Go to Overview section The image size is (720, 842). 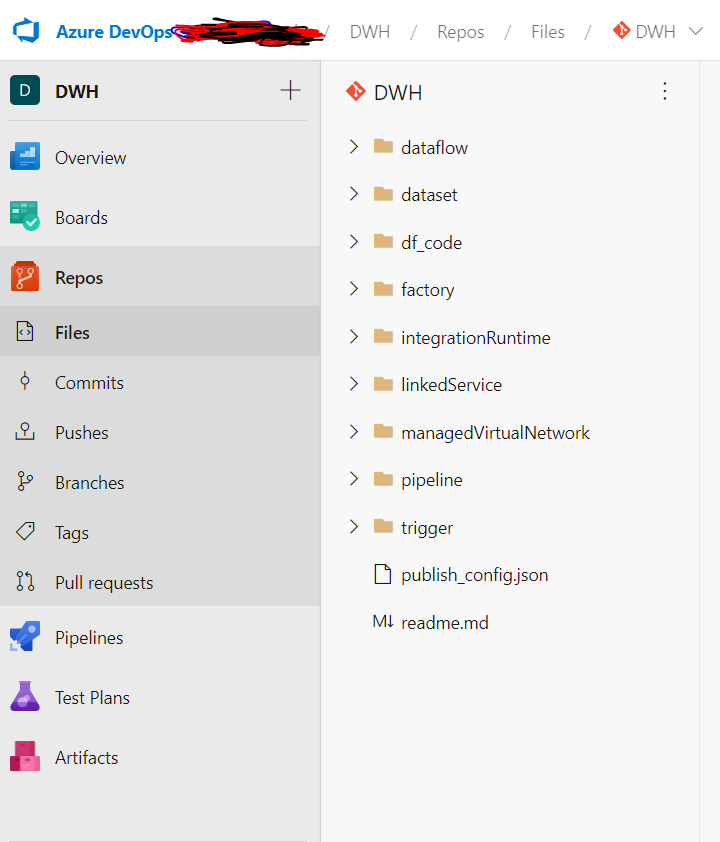click(91, 158)
